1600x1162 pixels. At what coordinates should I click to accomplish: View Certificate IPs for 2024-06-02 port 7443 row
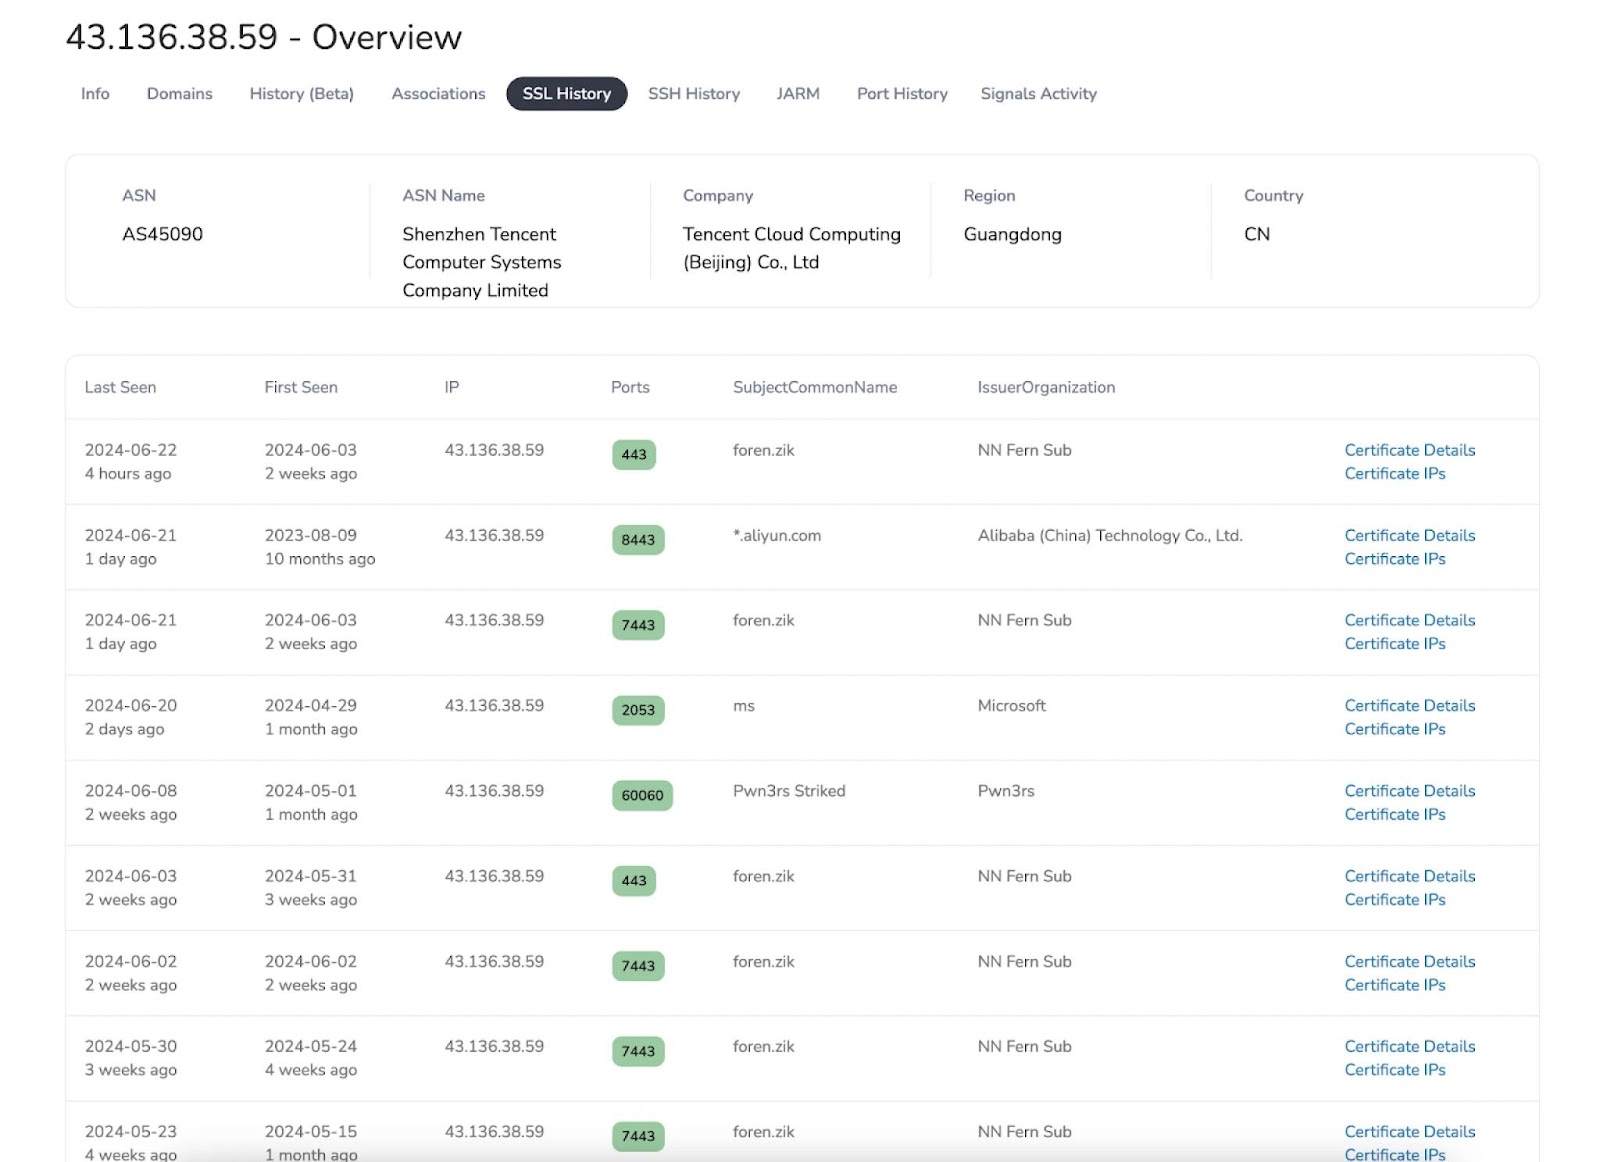pyautogui.click(x=1395, y=985)
